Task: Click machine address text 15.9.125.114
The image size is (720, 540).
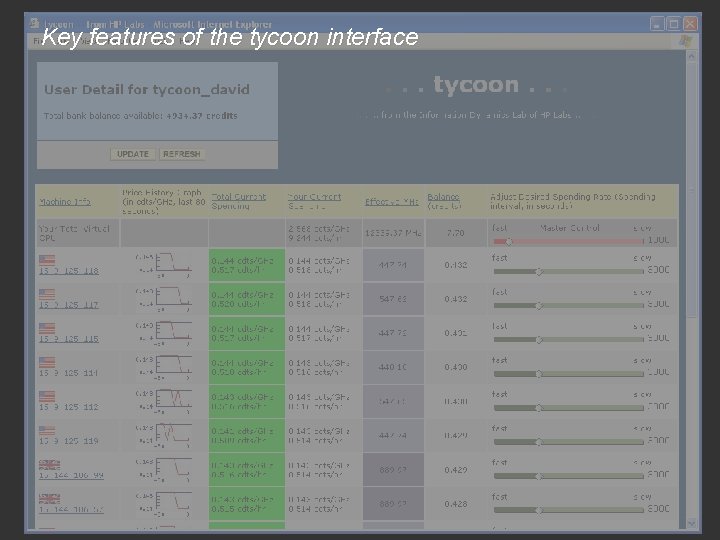Action: click(69, 373)
